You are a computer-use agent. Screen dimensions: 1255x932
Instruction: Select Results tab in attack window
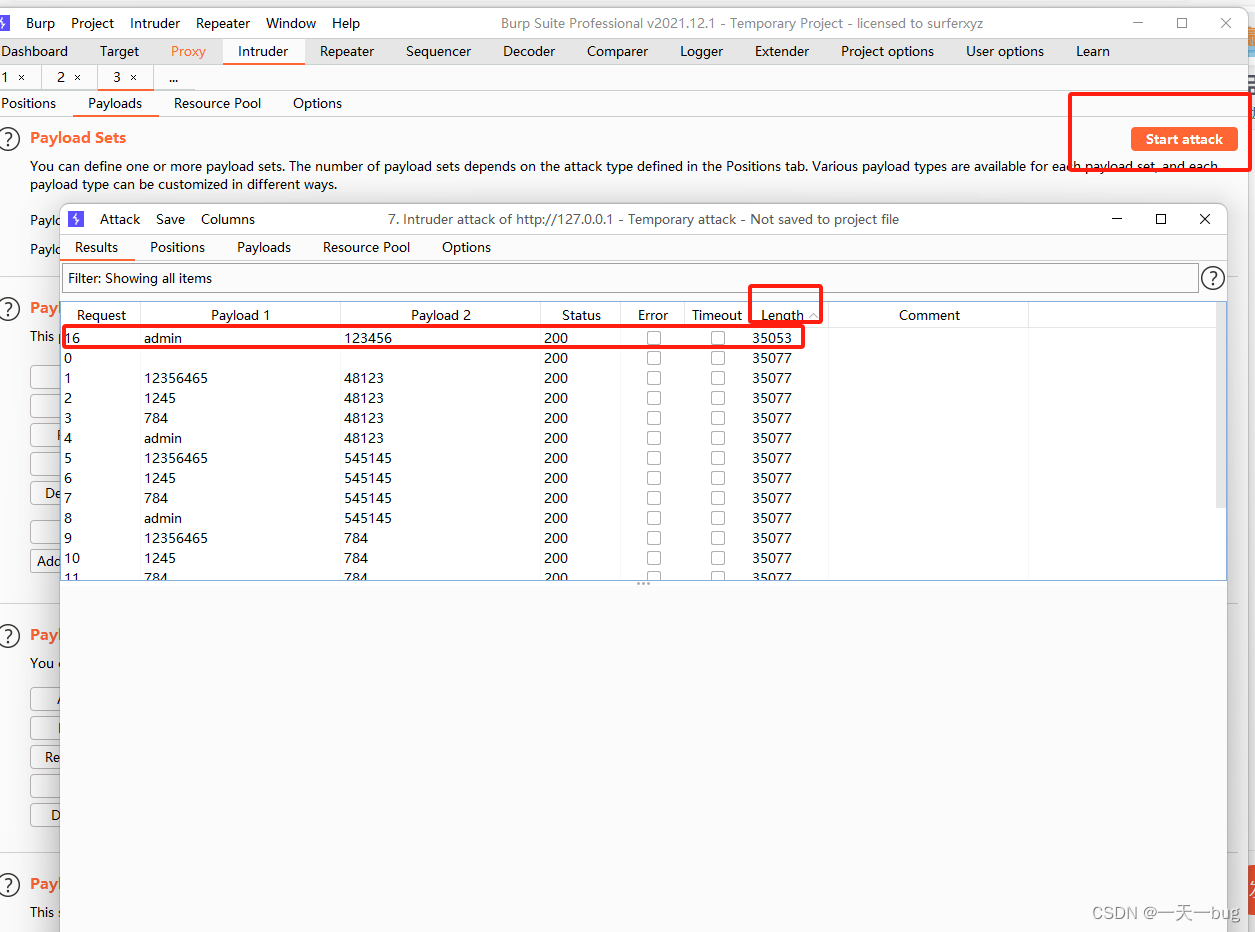pos(97,247)
